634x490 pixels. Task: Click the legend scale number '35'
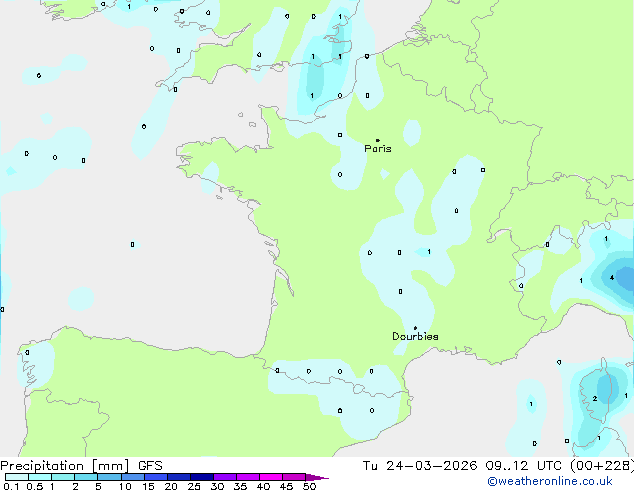240,486
